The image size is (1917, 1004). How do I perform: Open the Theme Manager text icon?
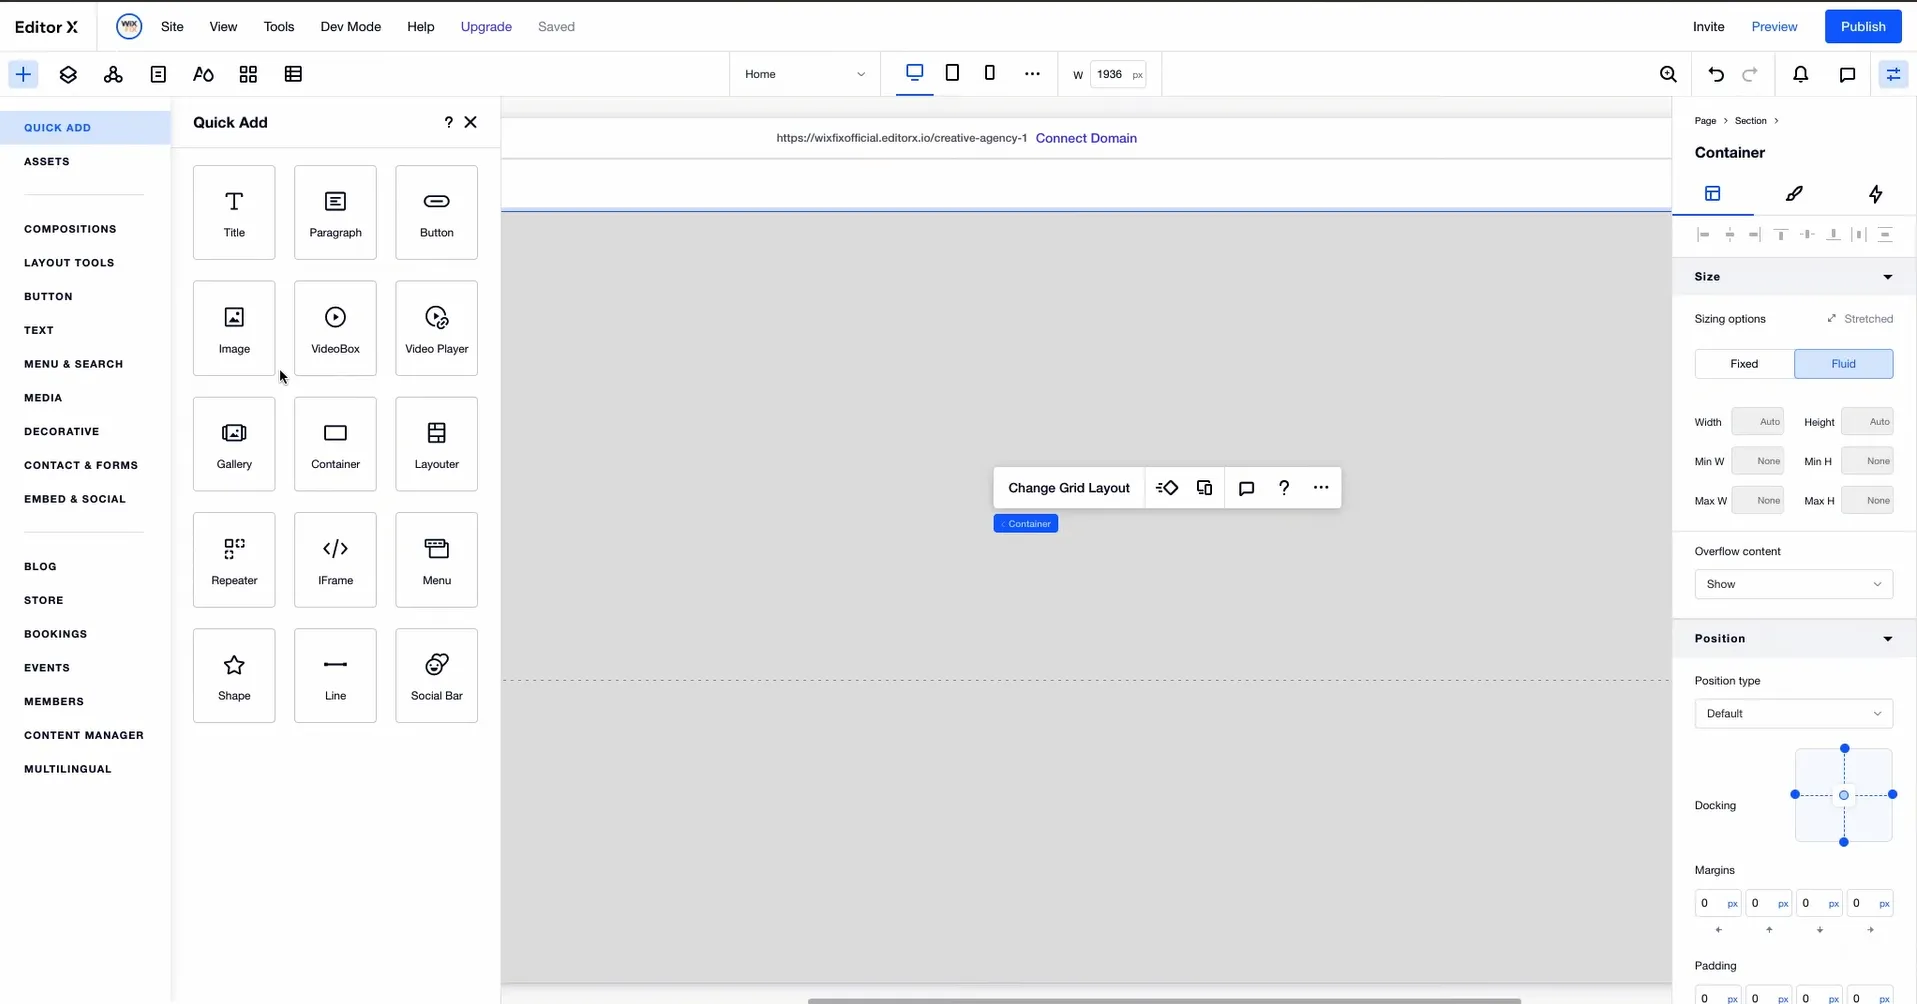click(203, 74)
